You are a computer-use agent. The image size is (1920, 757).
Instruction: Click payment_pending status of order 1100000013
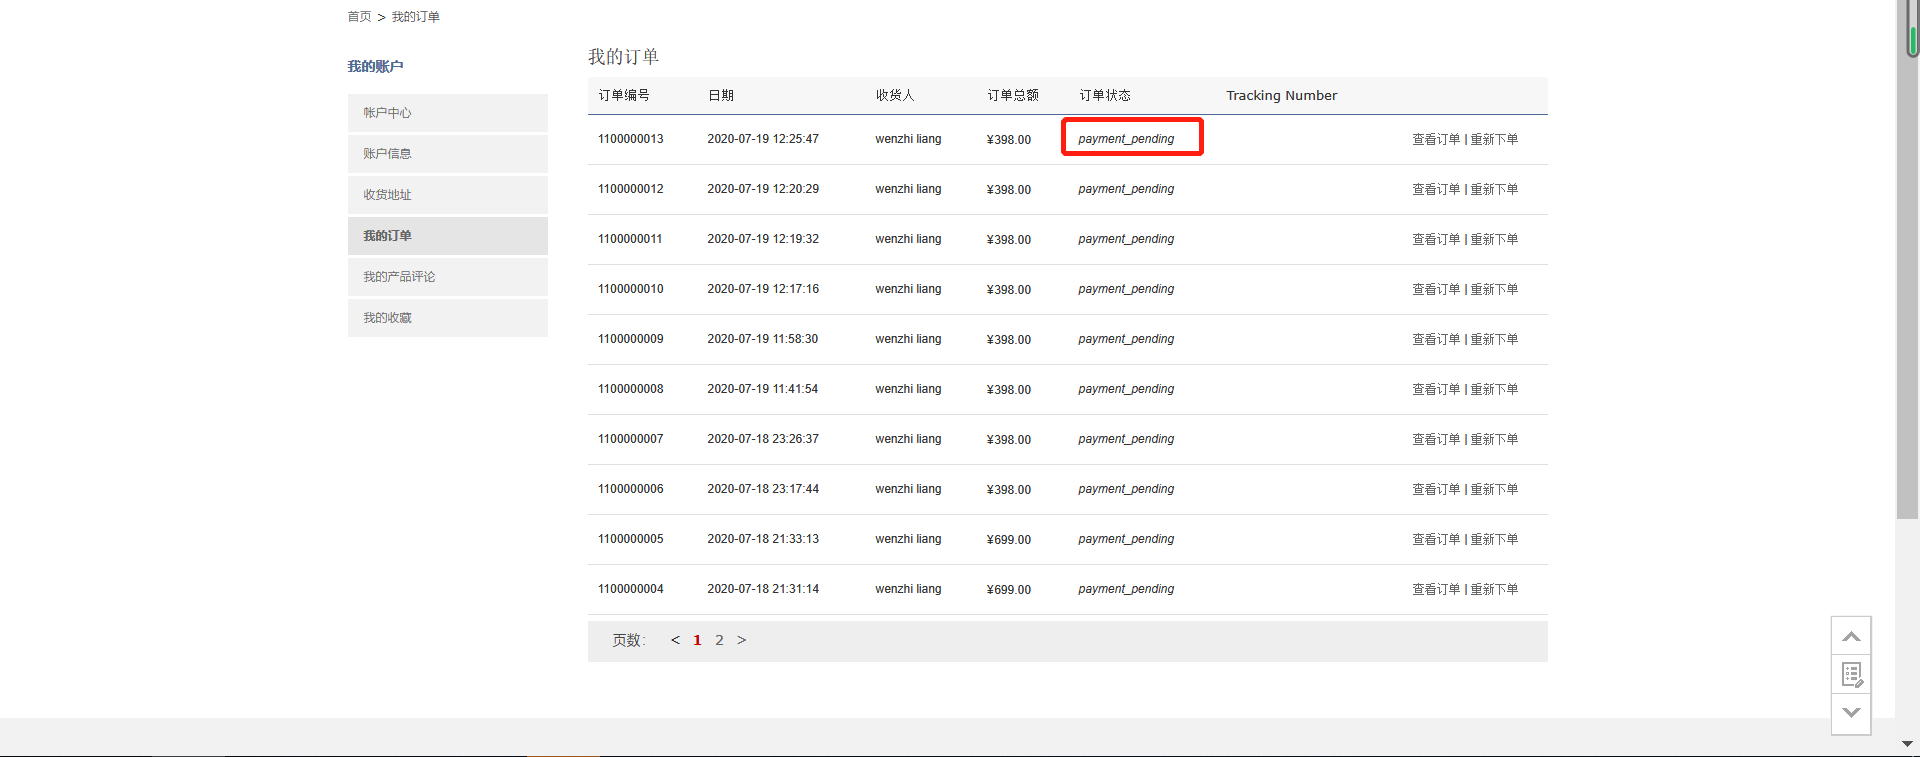tap(1126, 139)
